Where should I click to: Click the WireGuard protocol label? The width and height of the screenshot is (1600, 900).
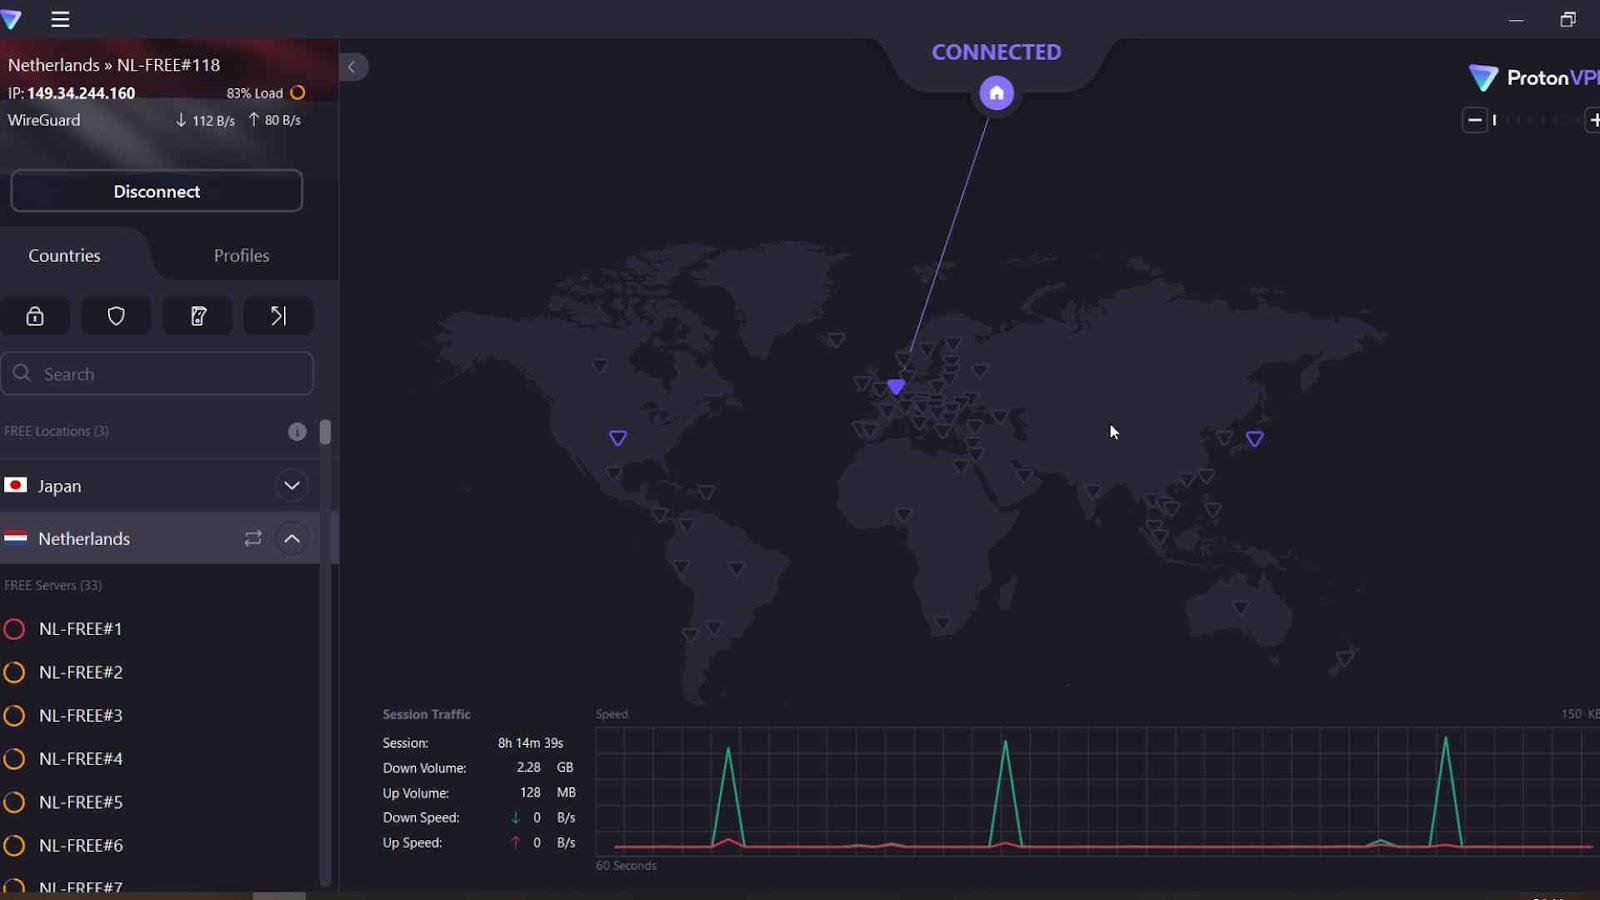[x=44, y=120]
